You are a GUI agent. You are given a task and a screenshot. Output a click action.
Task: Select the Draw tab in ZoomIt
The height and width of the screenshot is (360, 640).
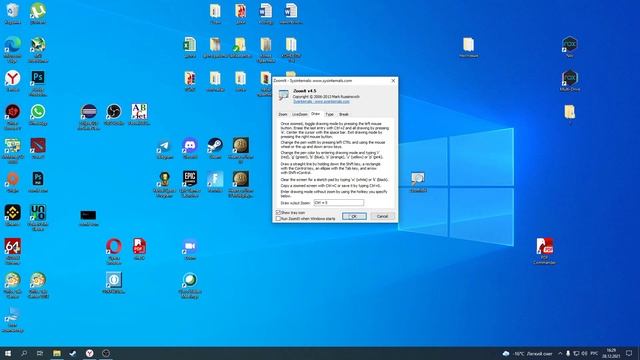[316, 114]
